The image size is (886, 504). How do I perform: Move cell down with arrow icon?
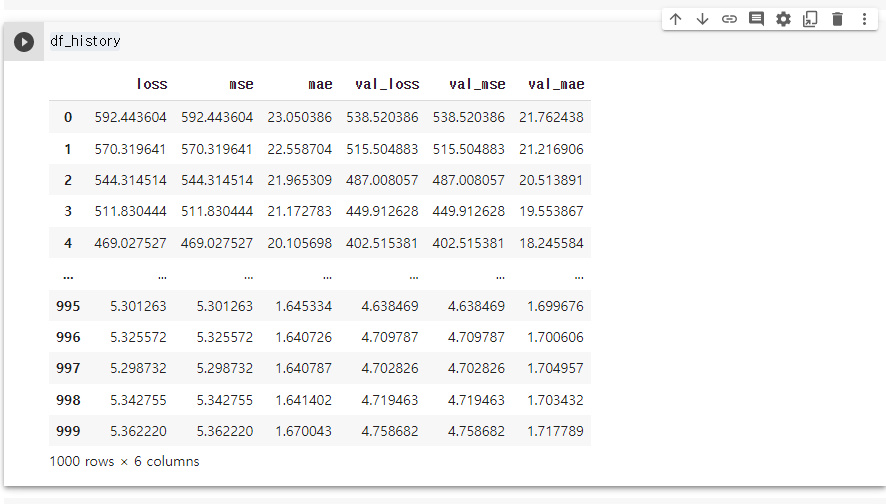[702, 19]
